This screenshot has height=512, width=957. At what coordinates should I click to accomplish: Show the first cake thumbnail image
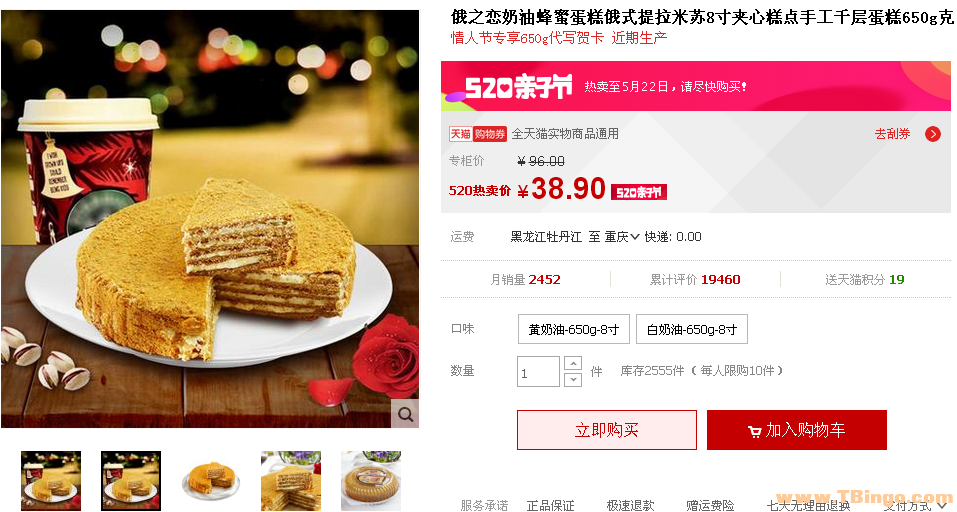coord(51,481)
